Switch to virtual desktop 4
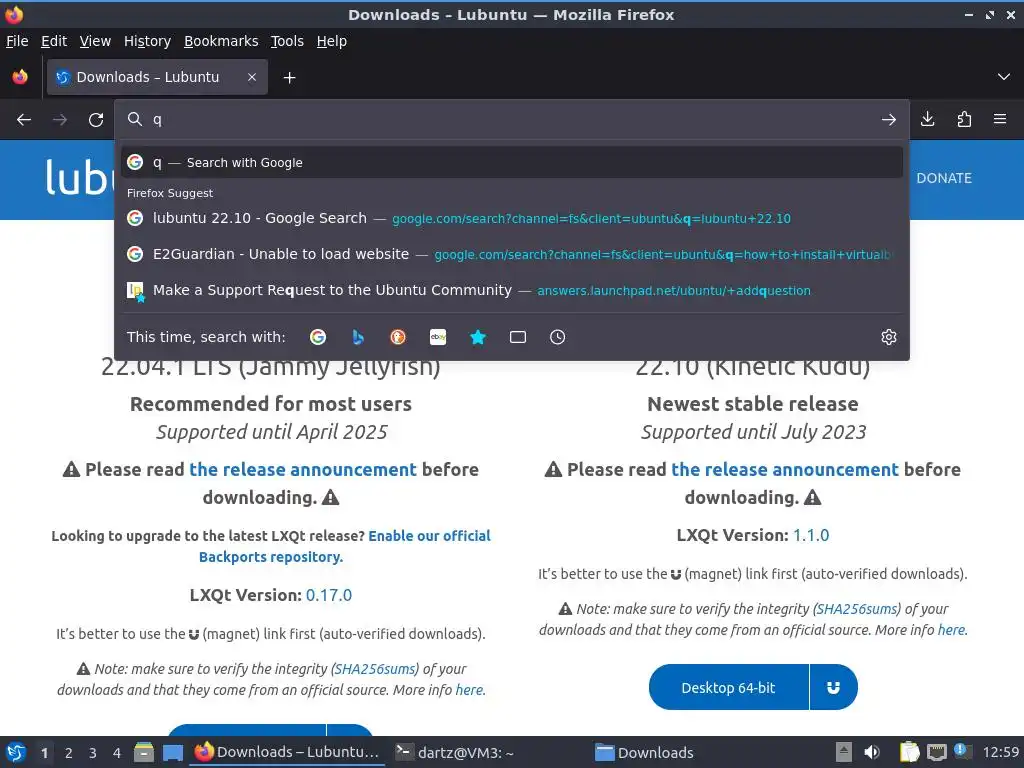1024x768 pixels. pyautogui.click(x=117, y=753)
